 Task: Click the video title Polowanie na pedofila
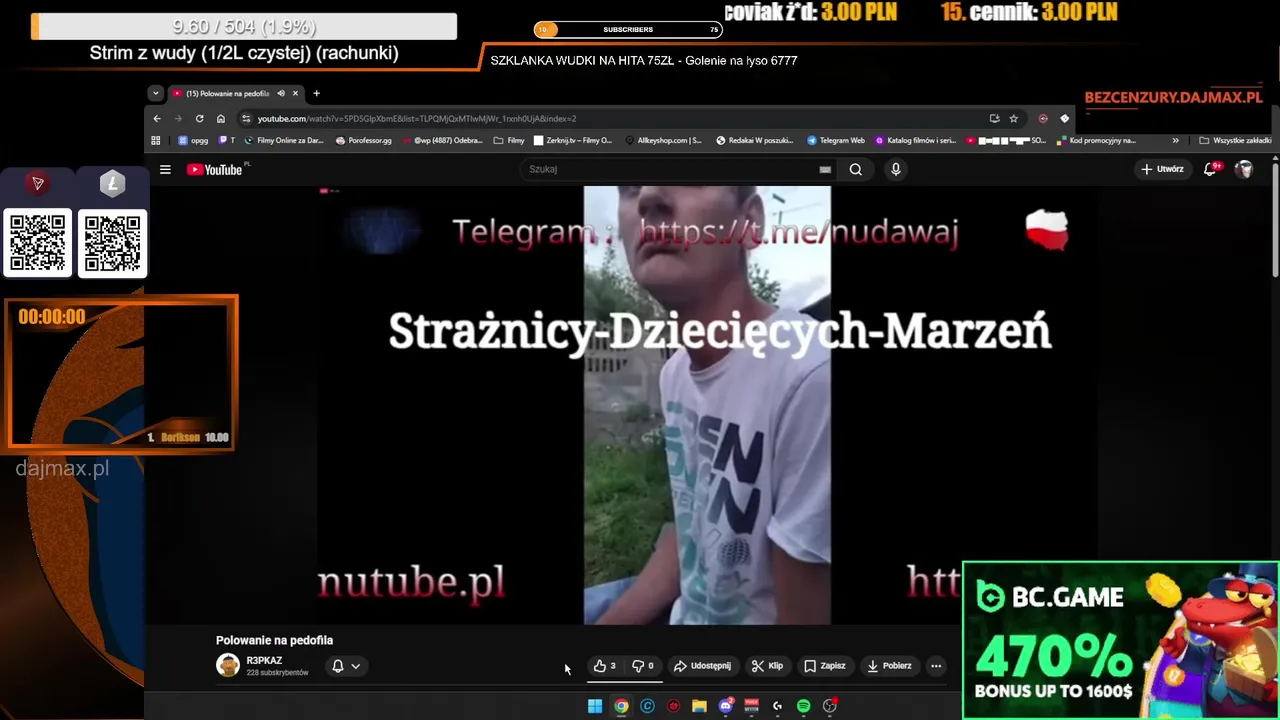[274, 640]
